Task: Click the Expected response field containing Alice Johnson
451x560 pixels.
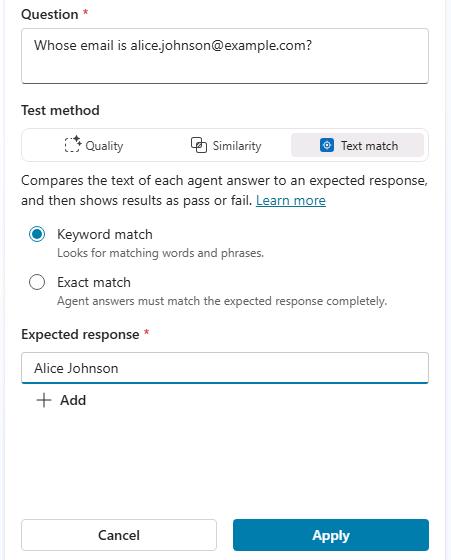Action: pyautogui.click(x=225, y=368)
